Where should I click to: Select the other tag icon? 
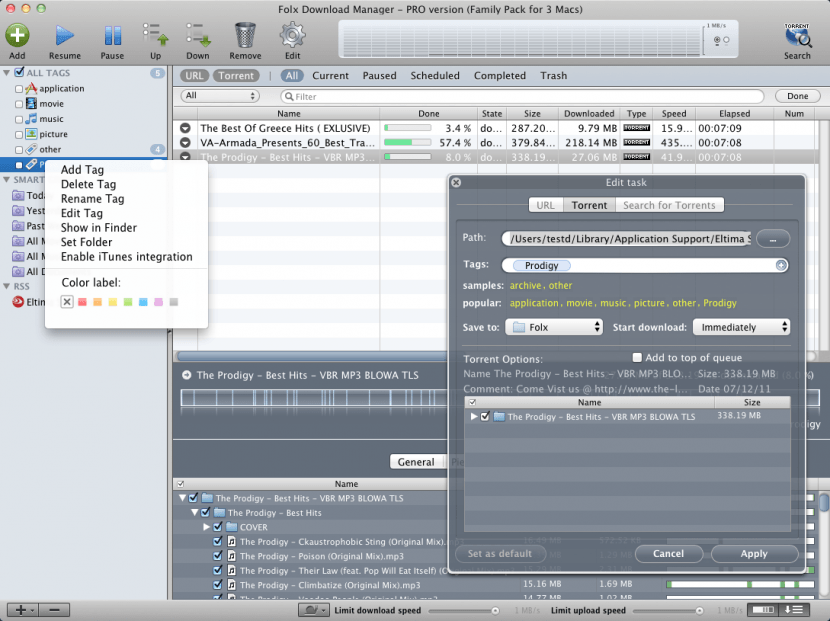click(31, 149)
